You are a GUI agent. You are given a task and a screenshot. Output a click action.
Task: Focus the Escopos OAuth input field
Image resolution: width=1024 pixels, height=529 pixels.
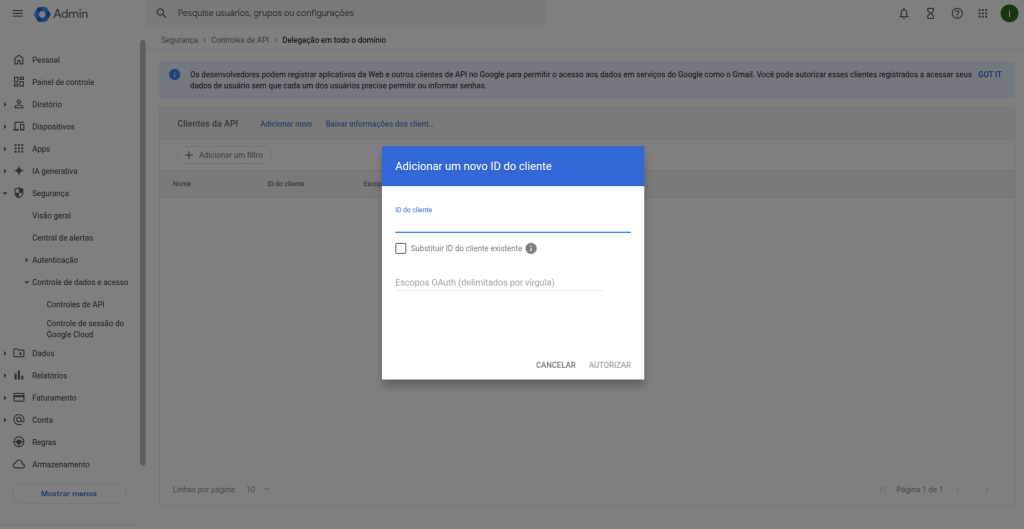click(499, 283)
